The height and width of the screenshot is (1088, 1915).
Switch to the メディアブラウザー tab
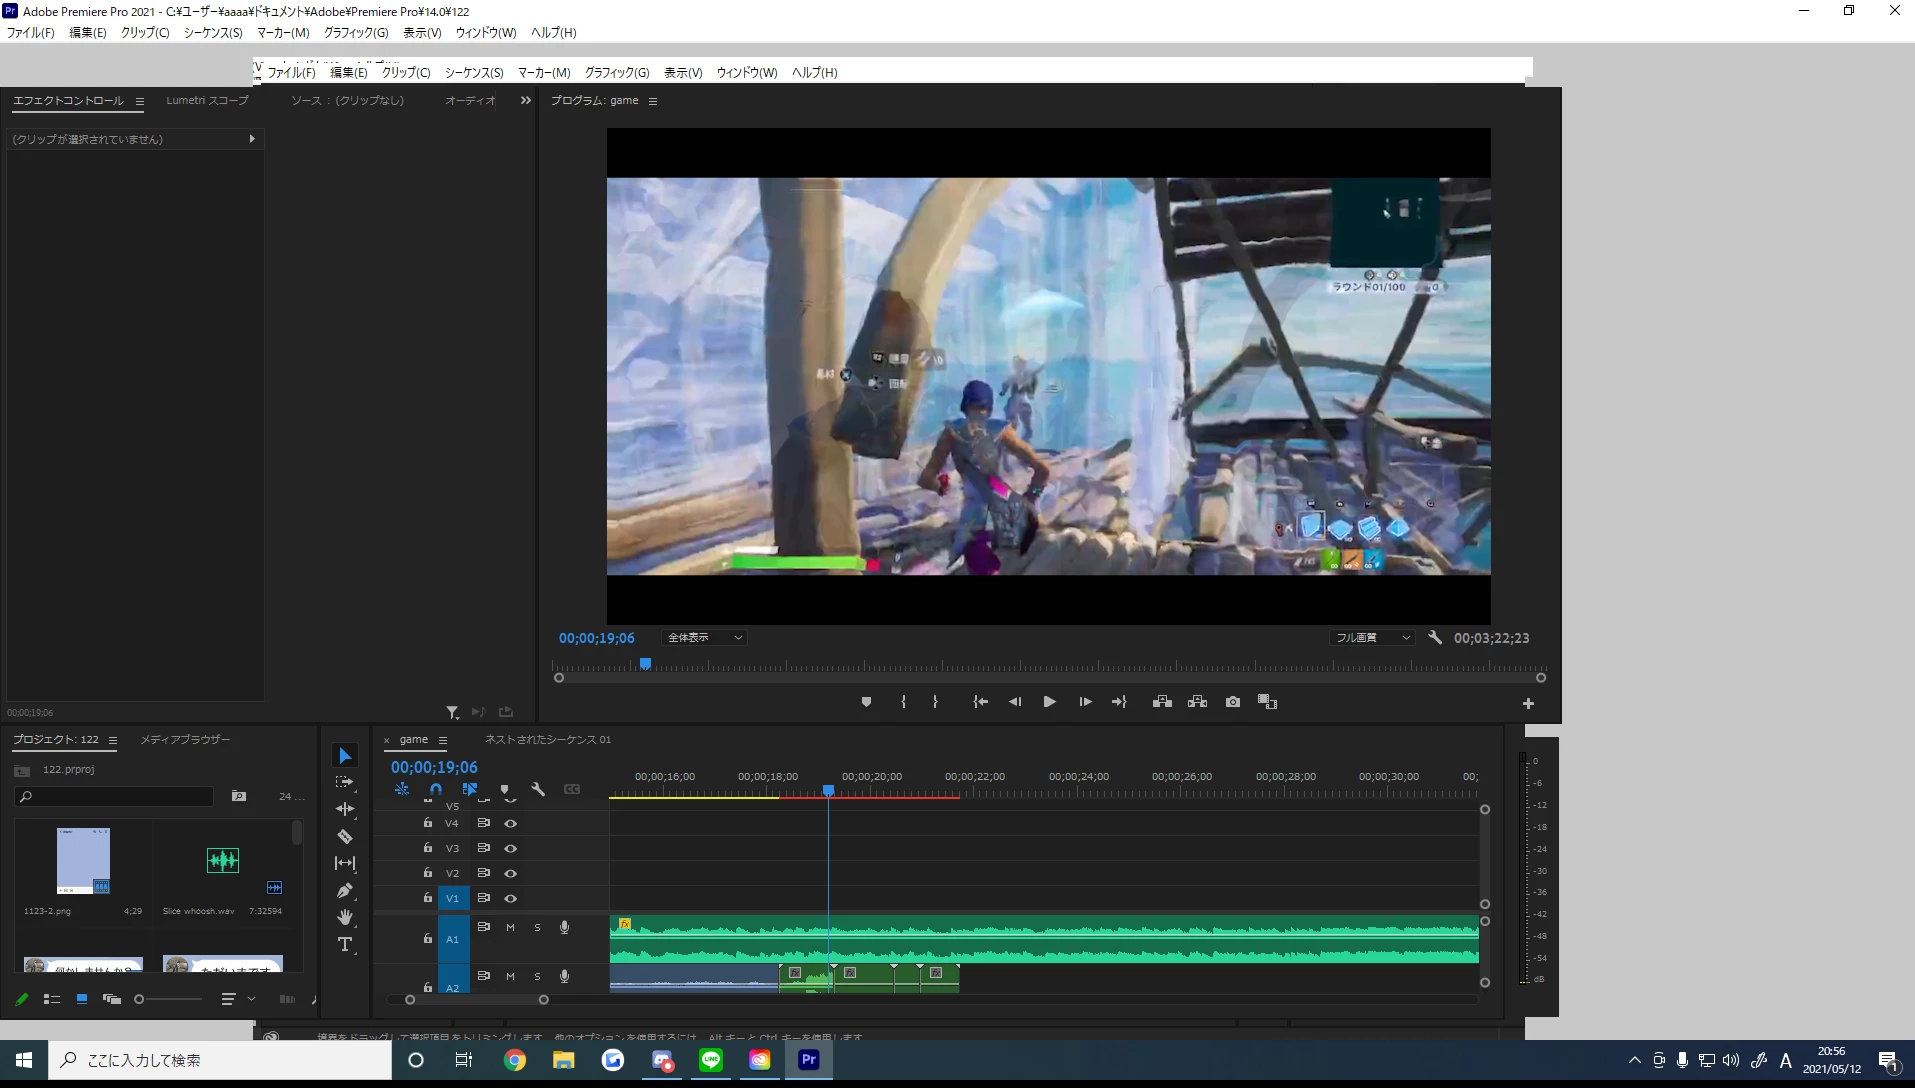[185, 740]
